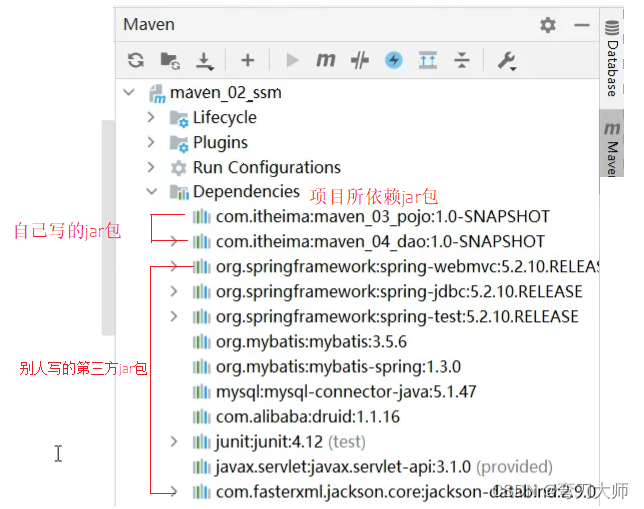Click the Lifecycle folder icon

179,118
